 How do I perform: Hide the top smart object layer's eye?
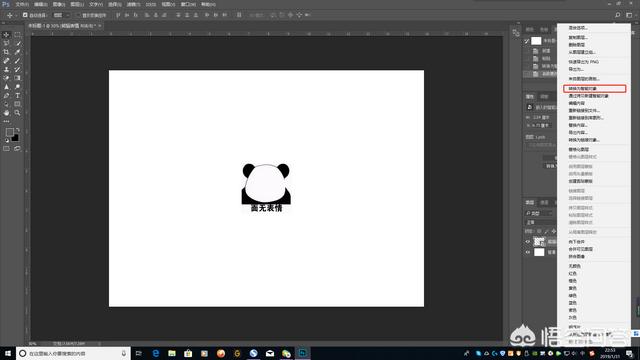pyautogui.click(x=527, y=242)
